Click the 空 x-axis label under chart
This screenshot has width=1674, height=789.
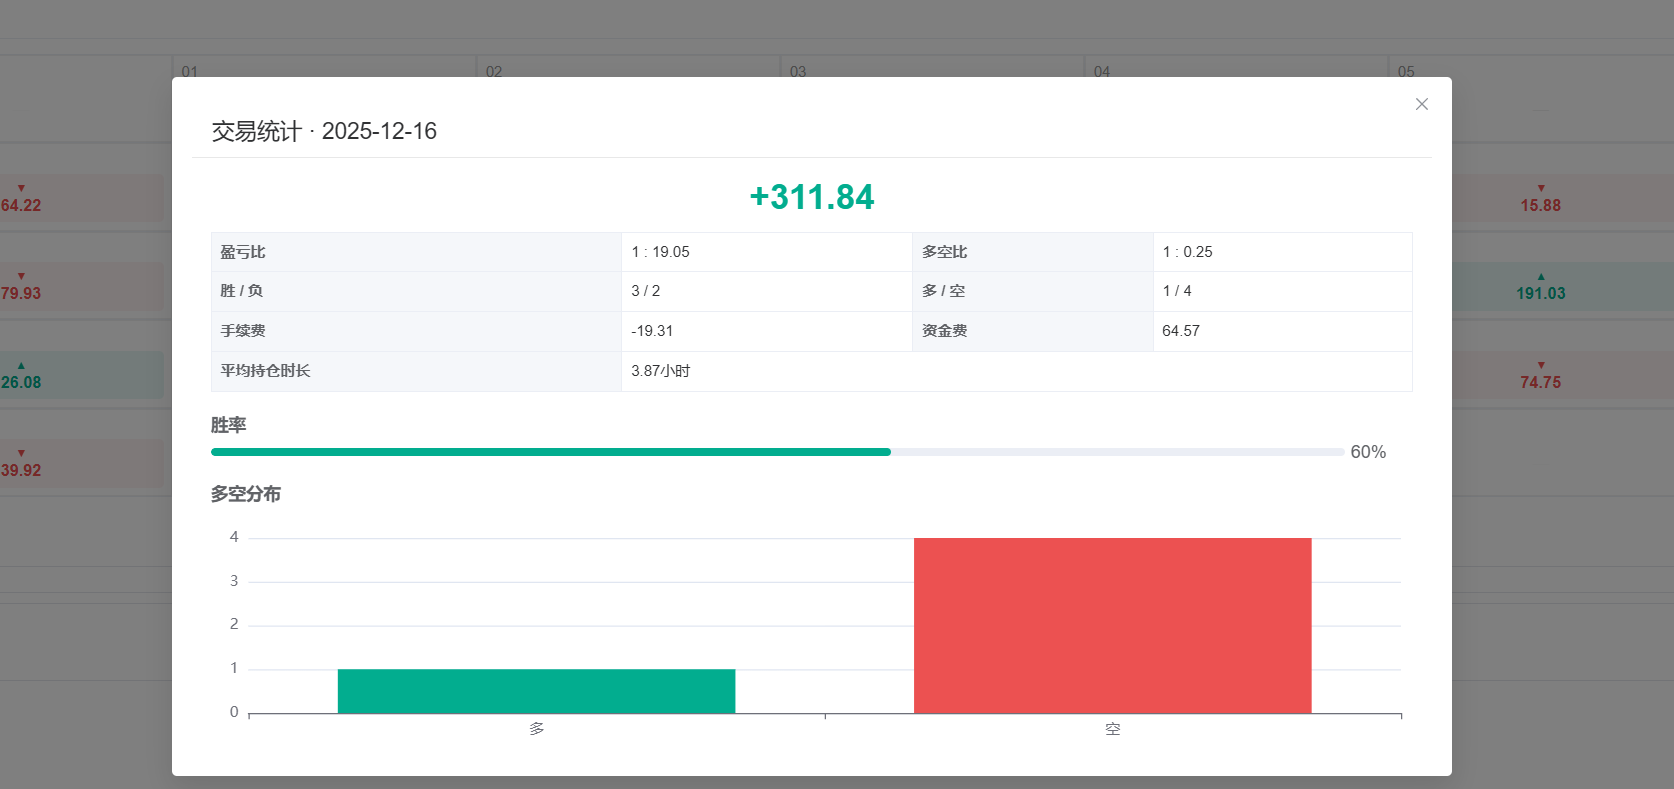click(x=1112, y=729)
